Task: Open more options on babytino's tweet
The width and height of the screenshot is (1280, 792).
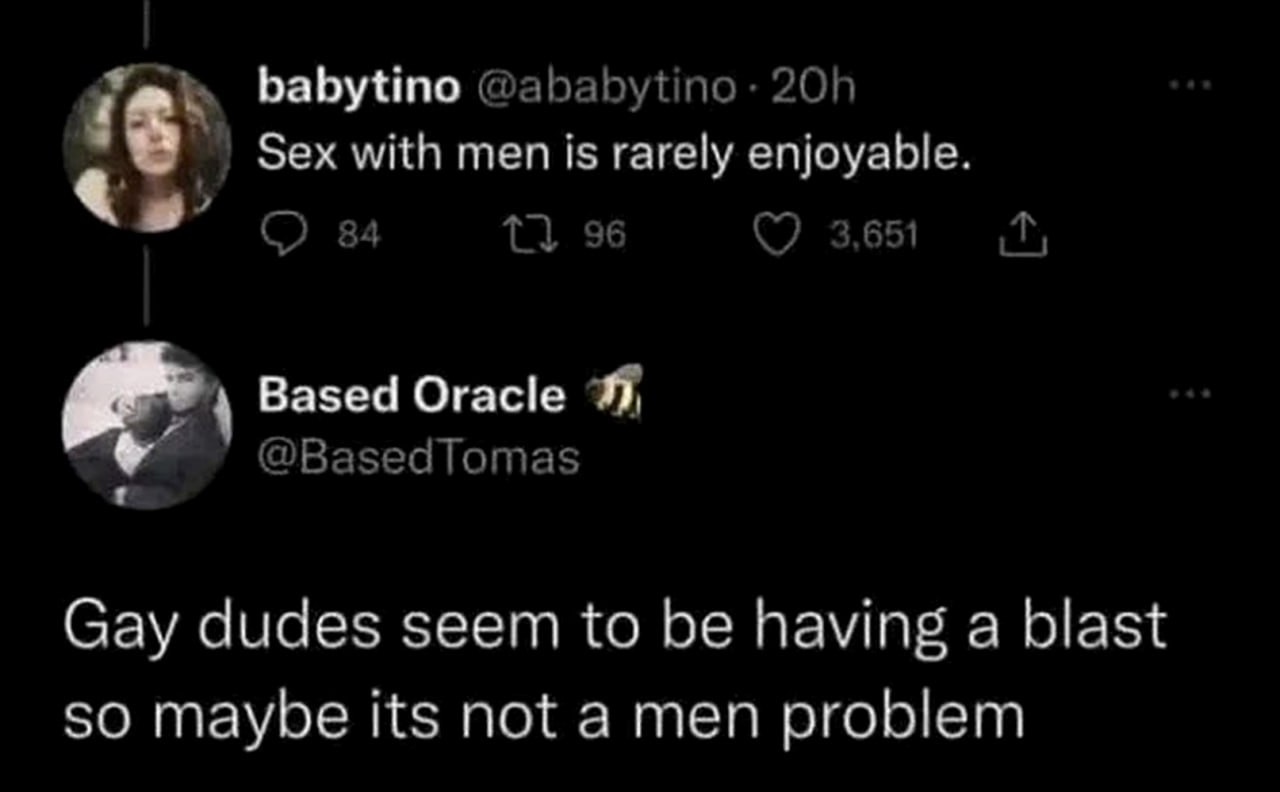Action: pyautogui.click(x=1191, y=86)
